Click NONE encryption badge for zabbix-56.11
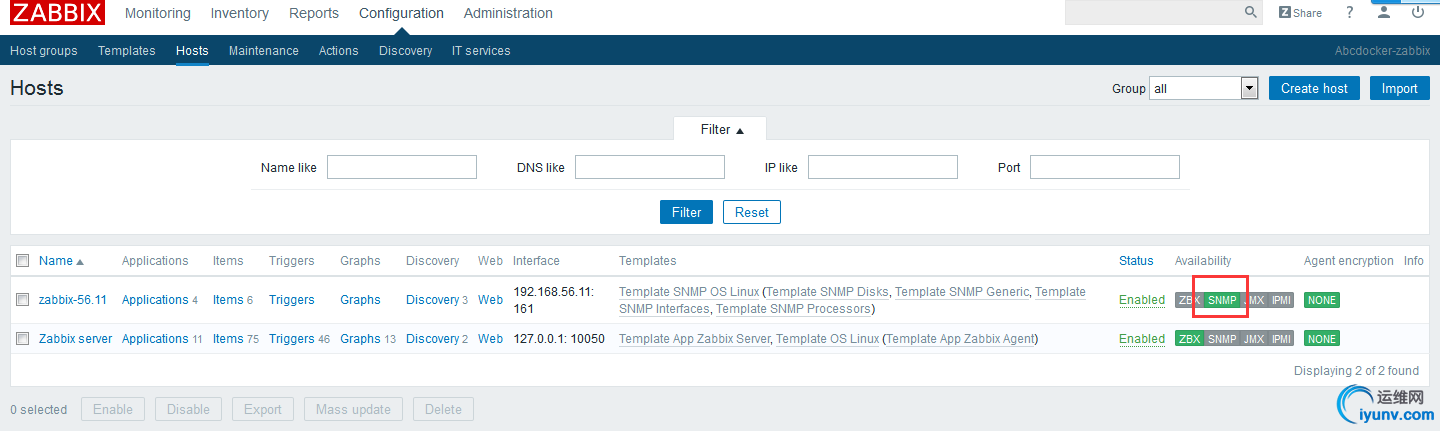This screenshot has width=1440, height=431. (x=1322, y=300)
